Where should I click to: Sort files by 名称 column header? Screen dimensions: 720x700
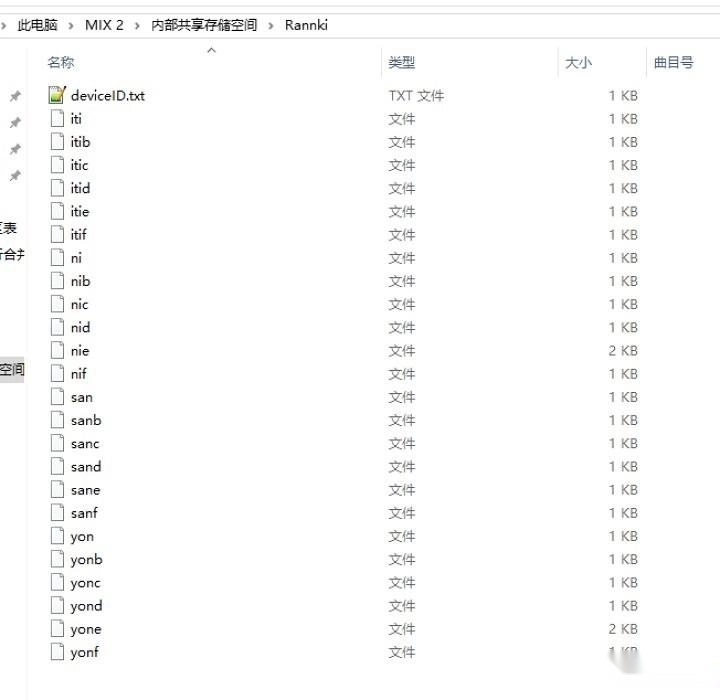61,62
